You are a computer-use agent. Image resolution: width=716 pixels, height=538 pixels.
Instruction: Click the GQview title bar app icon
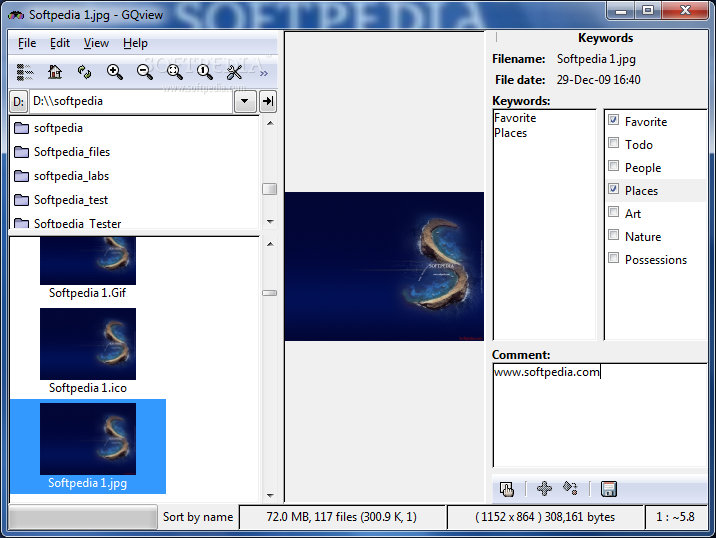coord(16,15)
